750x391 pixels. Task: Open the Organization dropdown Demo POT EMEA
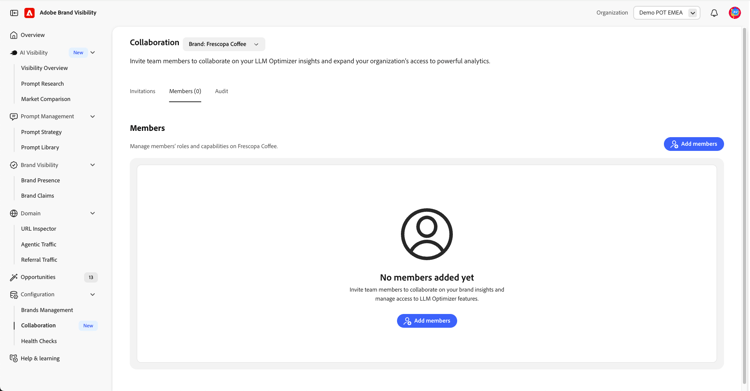(x=666, y=13)
